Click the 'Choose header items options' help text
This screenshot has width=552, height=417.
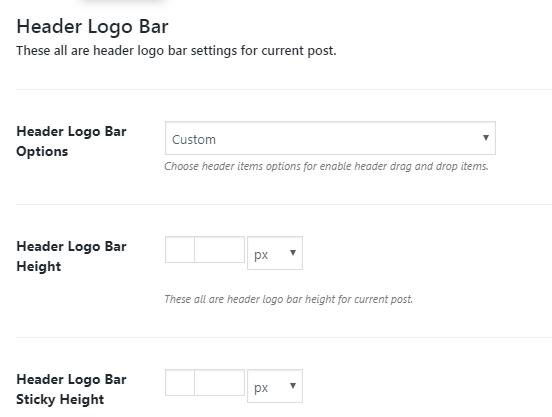(x=326, y=166)
